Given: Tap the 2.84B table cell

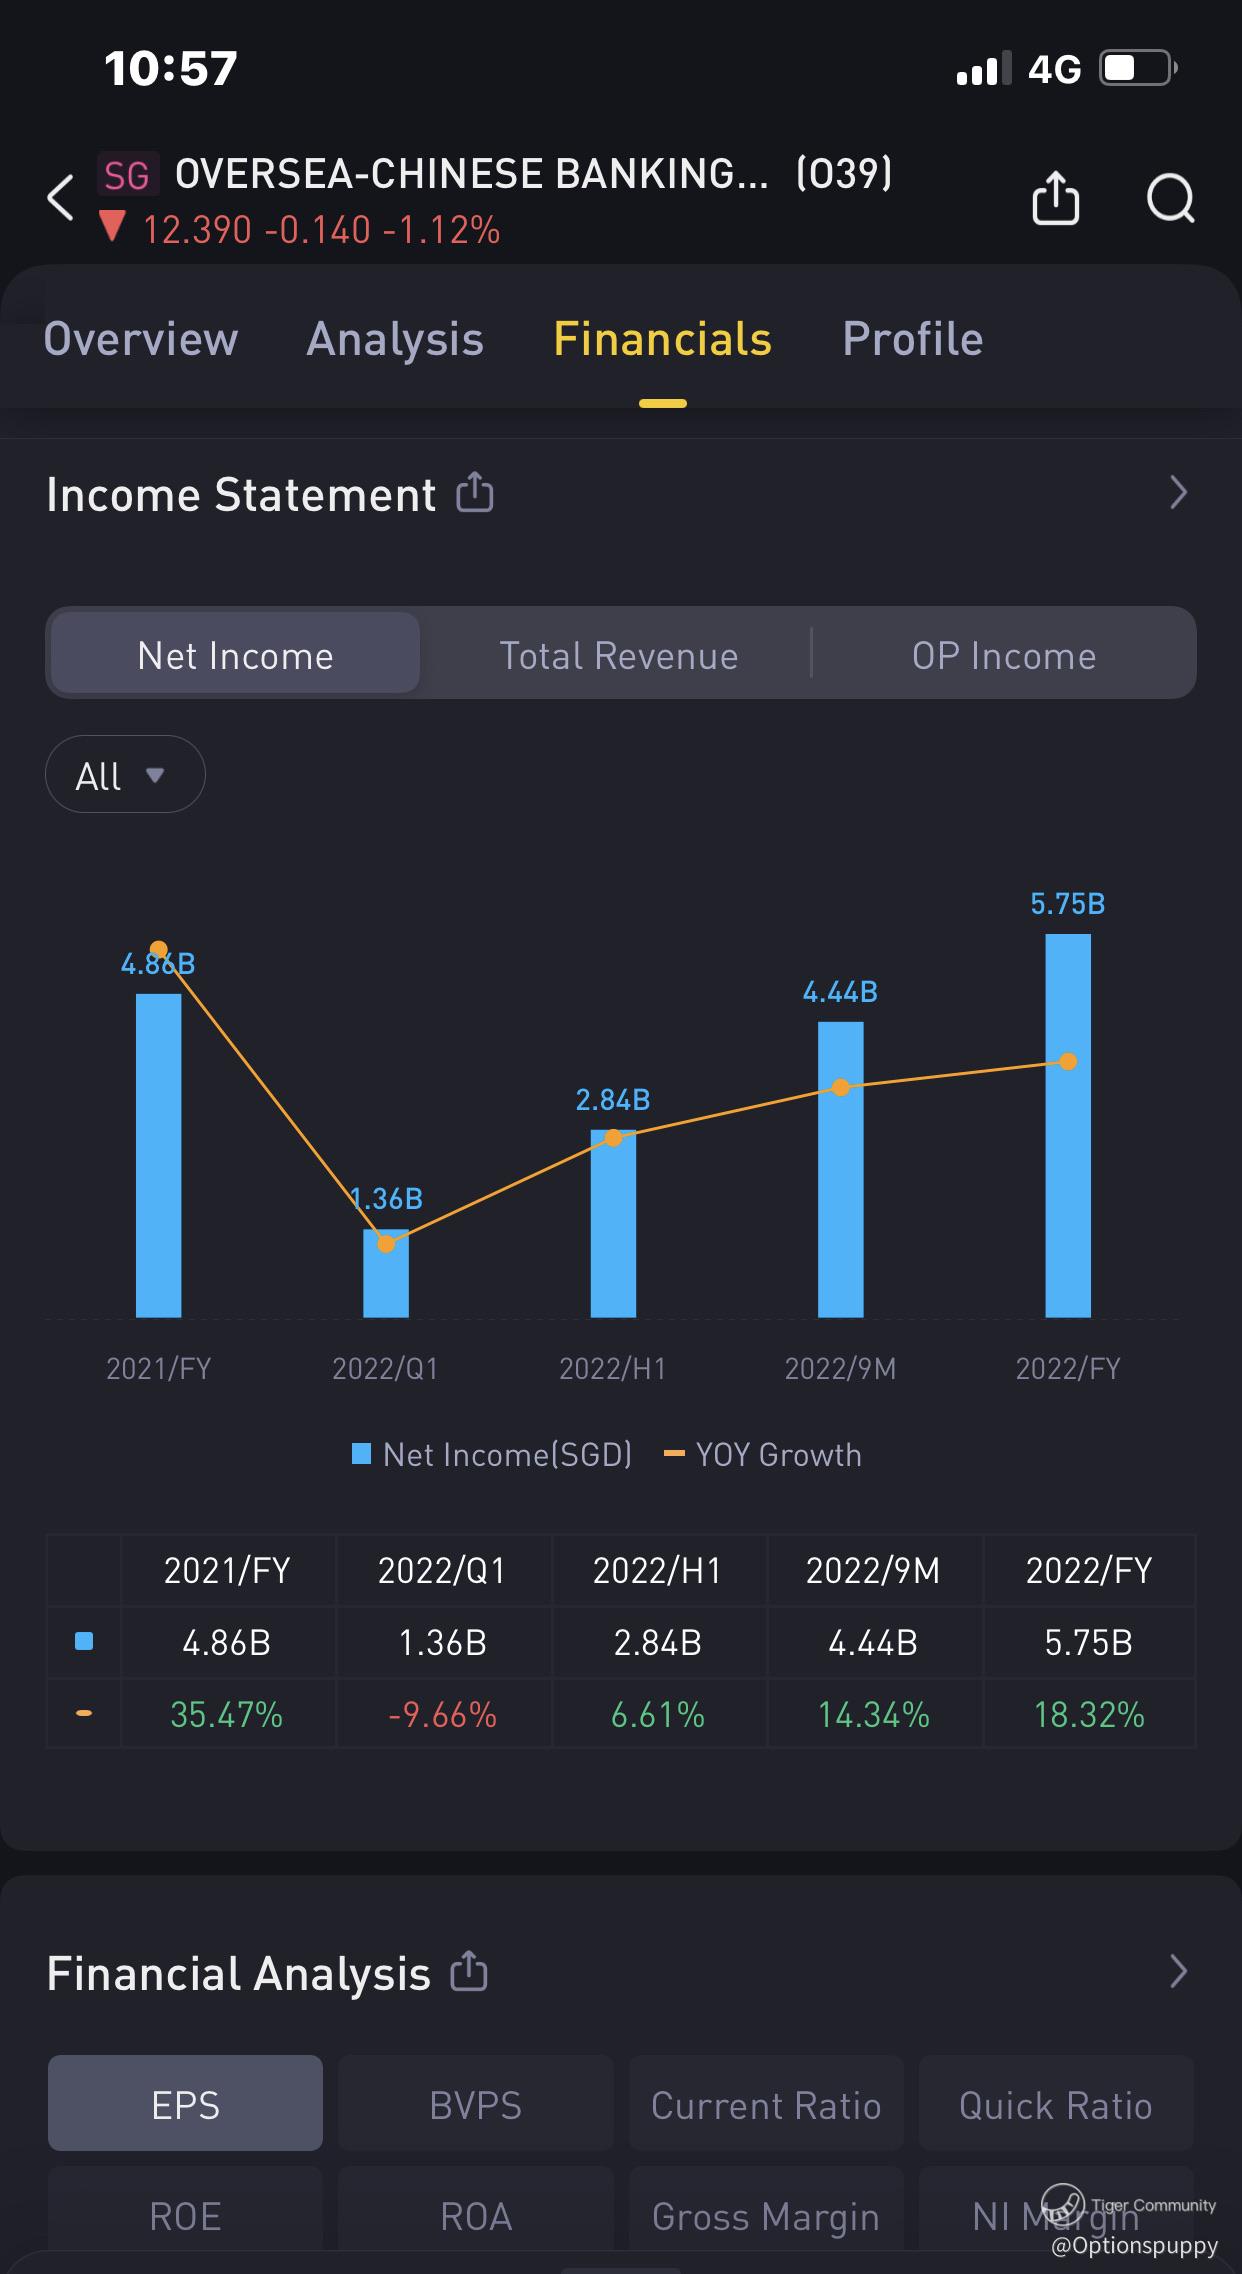Looking at the screenshot, I should 658,1642.
